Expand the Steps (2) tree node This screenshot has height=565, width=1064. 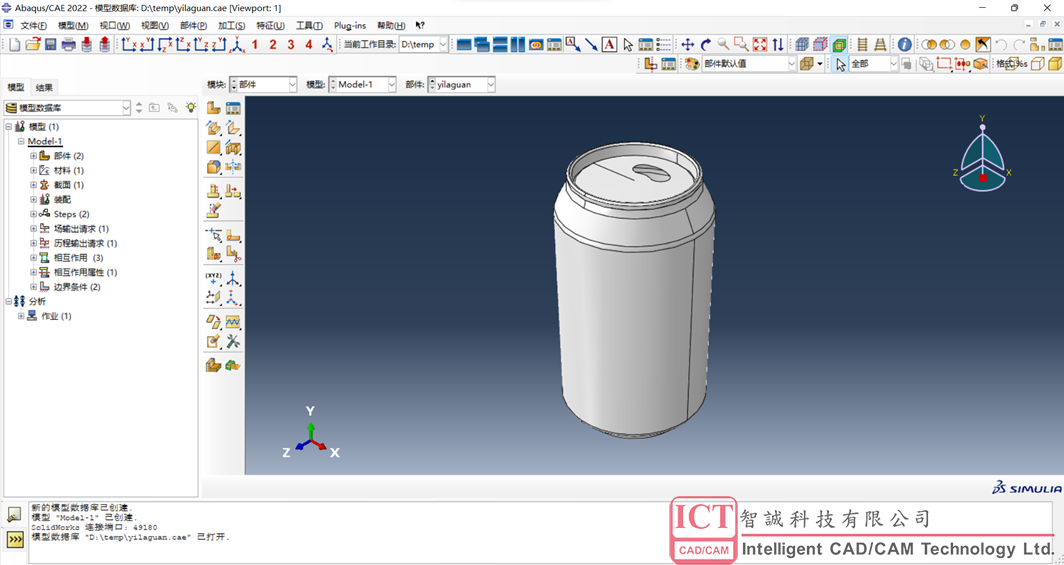point(33,214)
